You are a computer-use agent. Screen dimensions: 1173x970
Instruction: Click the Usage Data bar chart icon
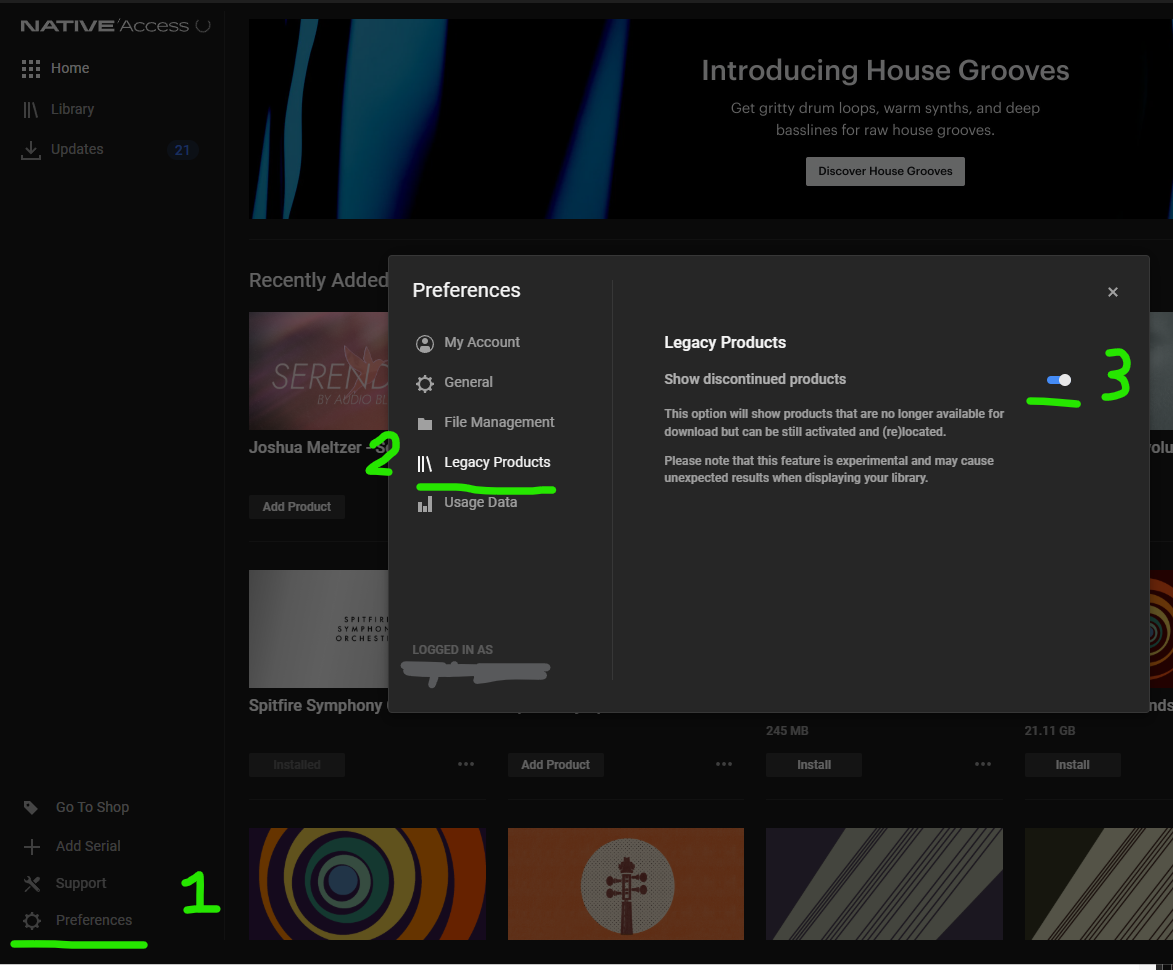click(425, 504)
